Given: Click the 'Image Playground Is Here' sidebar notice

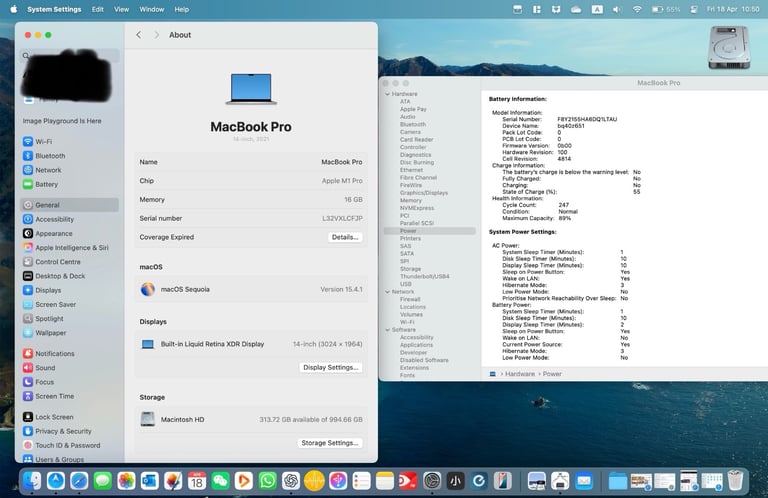Looking at the screenshot, I should click(x=62, y=121).
